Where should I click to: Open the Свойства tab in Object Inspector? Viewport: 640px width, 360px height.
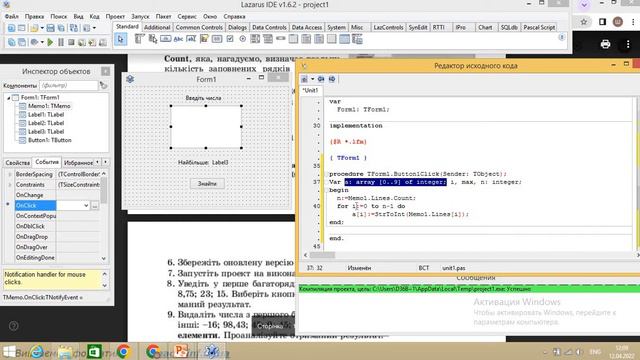(18, 162)
